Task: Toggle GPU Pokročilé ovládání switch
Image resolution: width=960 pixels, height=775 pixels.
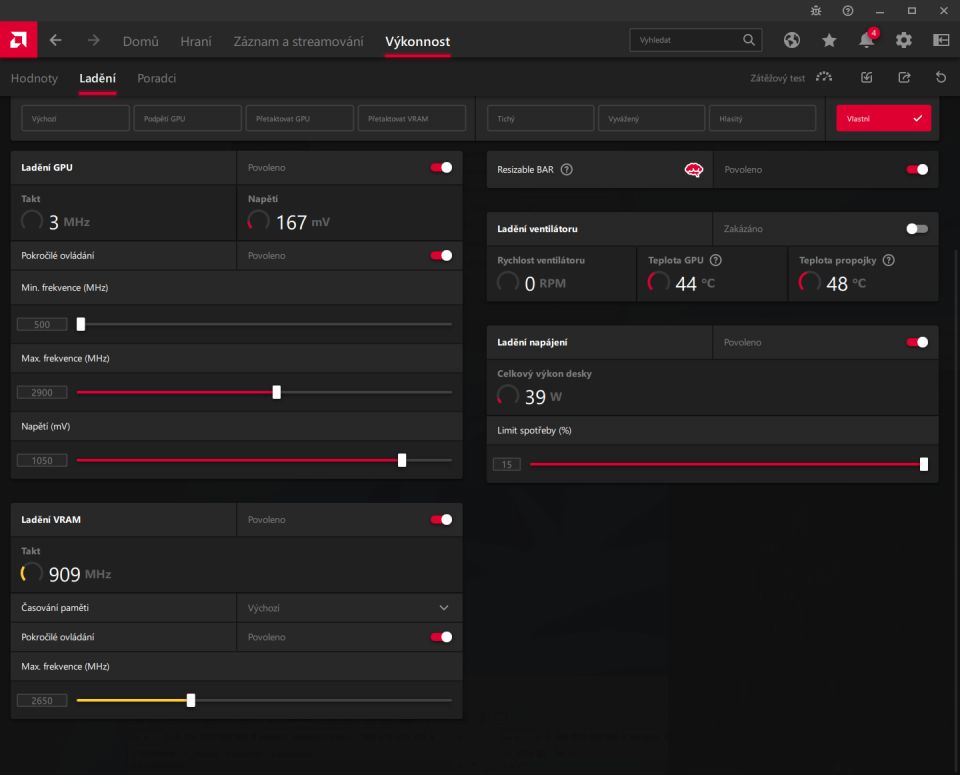Action: 441,256
